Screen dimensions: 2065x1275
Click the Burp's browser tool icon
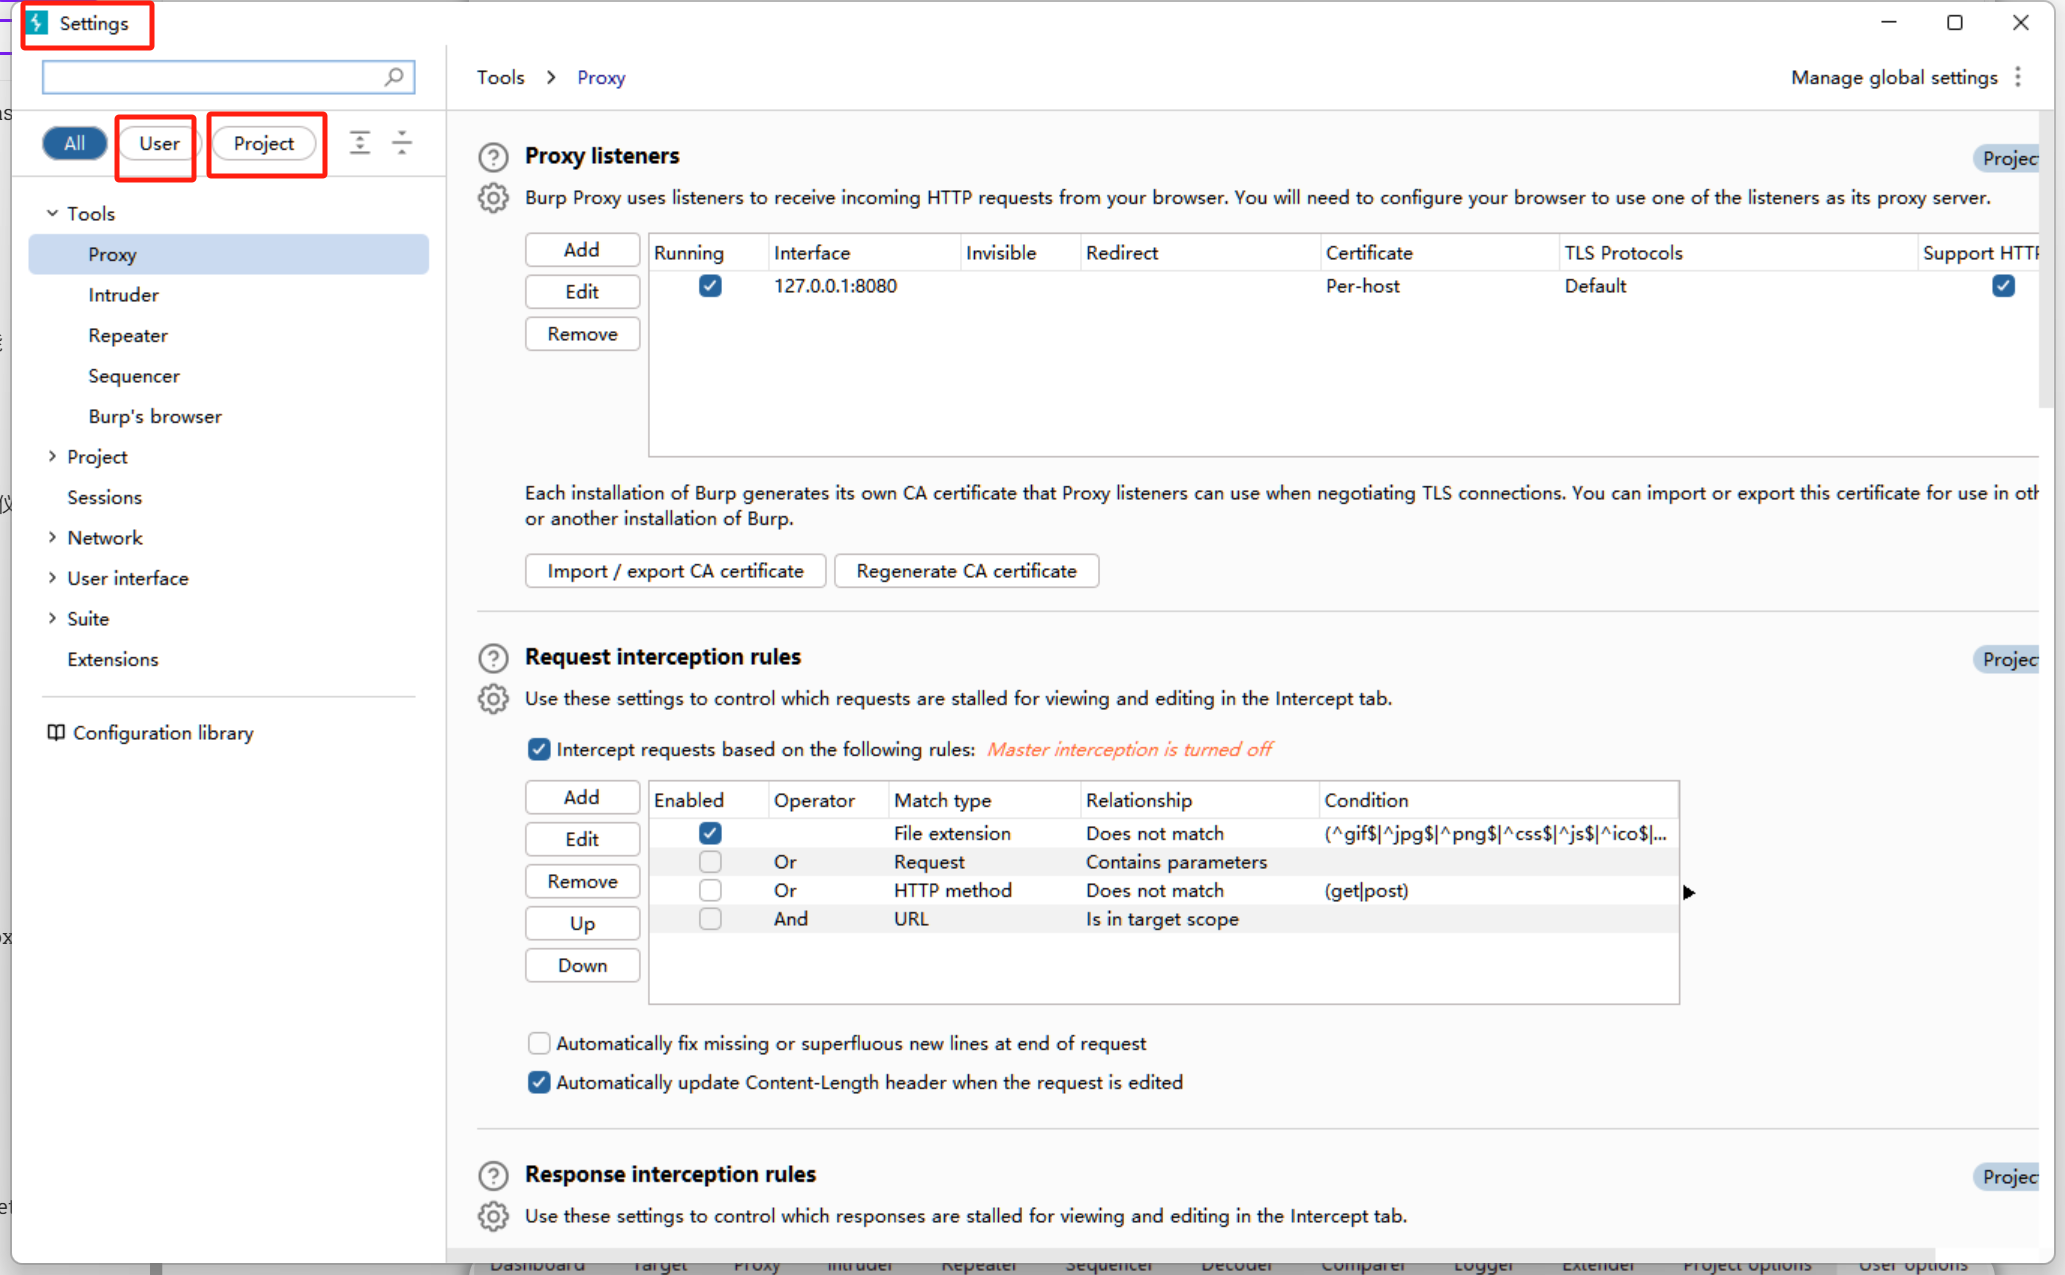(x=153, y=416)
